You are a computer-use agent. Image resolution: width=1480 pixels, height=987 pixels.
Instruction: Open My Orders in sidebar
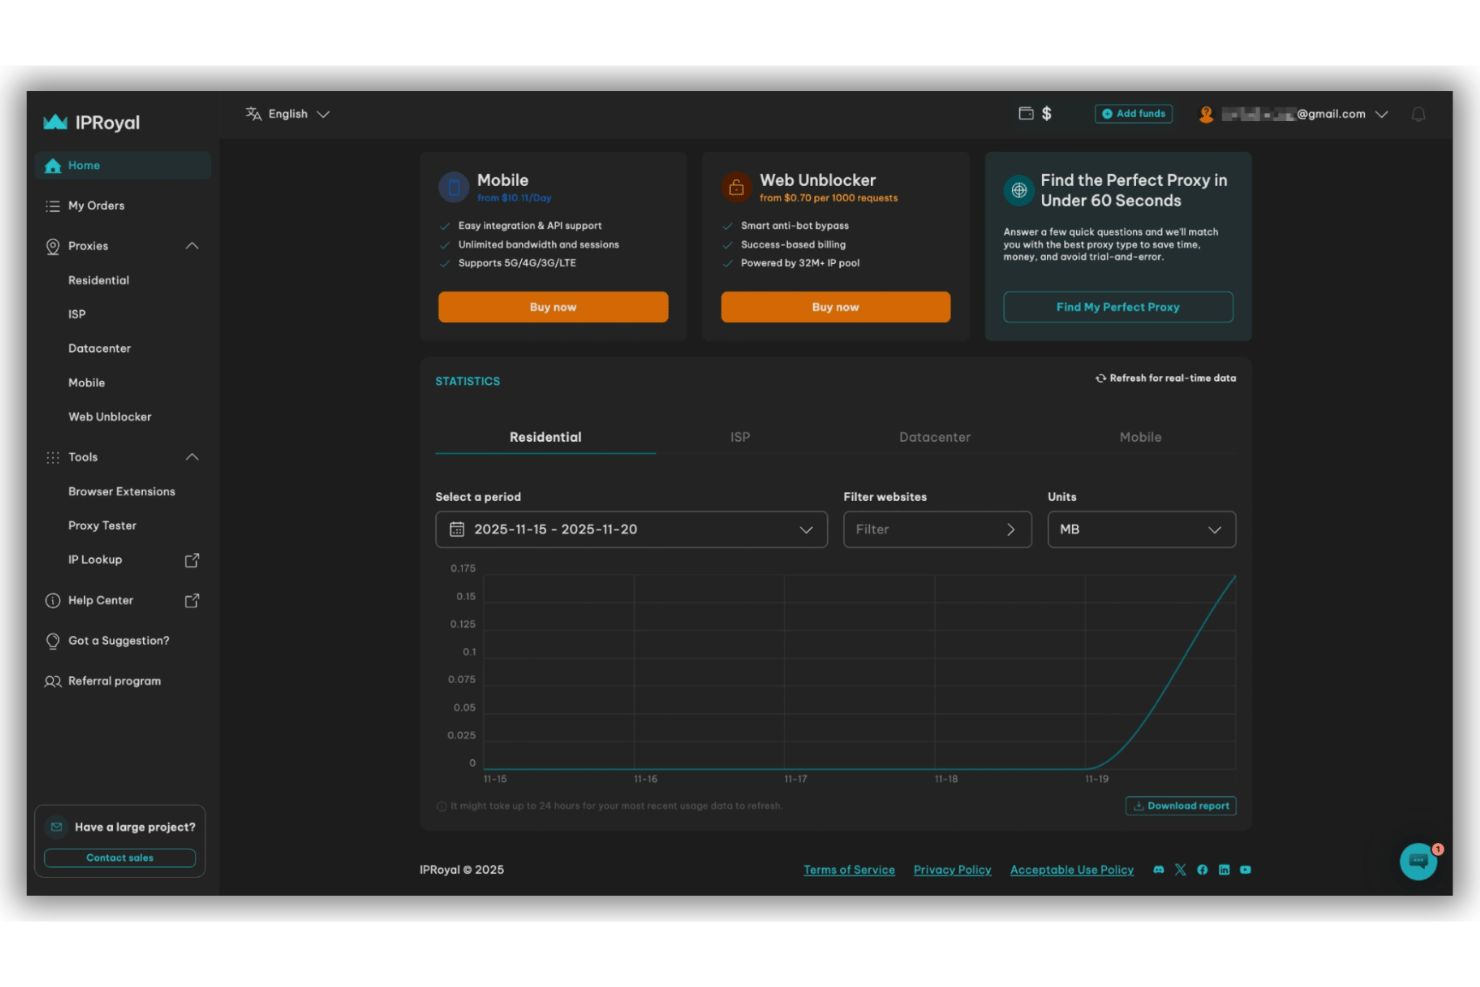click(96, 206)
